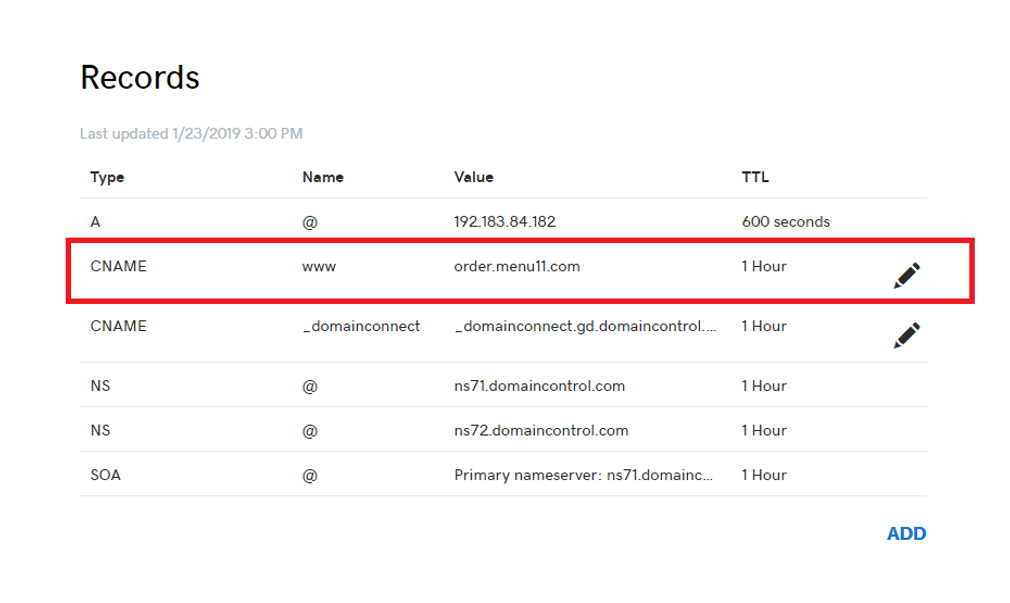Image resolution: width=1010 pixels, height=603 pixels.
Task: Click the CNAME type cell for _domainconnect
Action: click(119, 326)
